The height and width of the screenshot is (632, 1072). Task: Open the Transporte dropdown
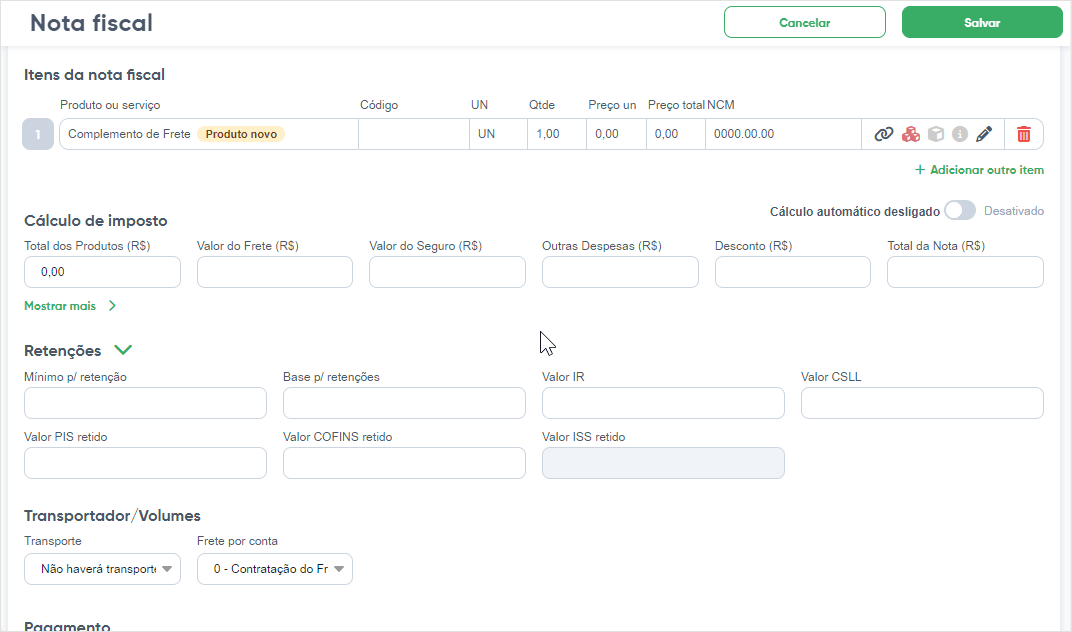[103, 569]
